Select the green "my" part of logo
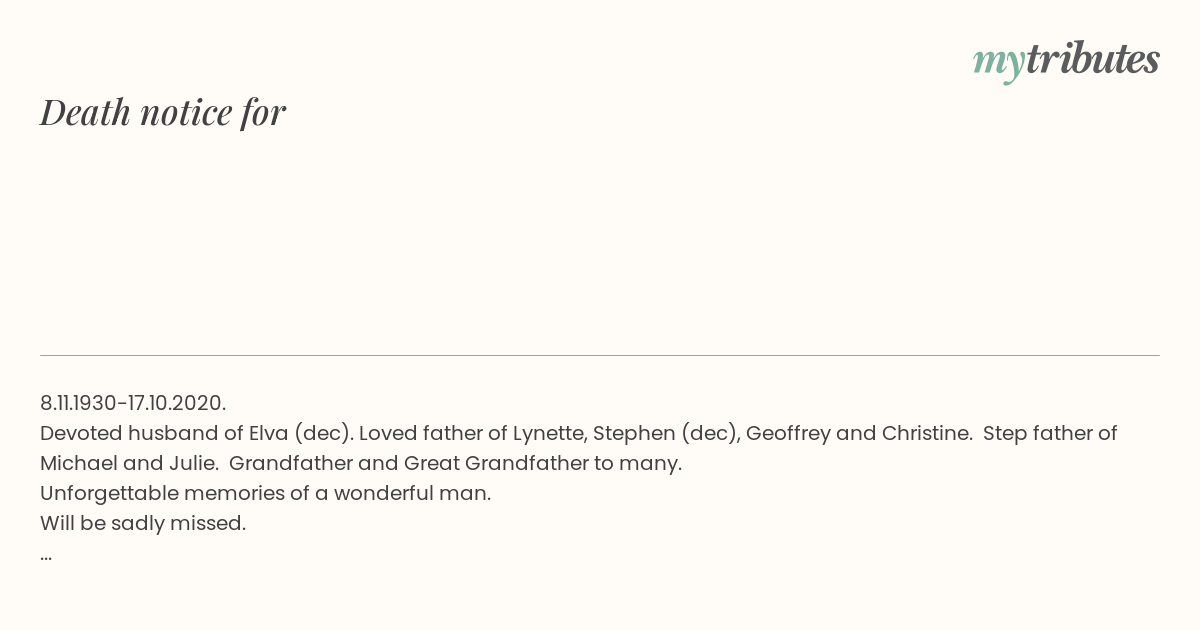The image size is (1200, 630). pyautogui.click(x=999, y=64)
